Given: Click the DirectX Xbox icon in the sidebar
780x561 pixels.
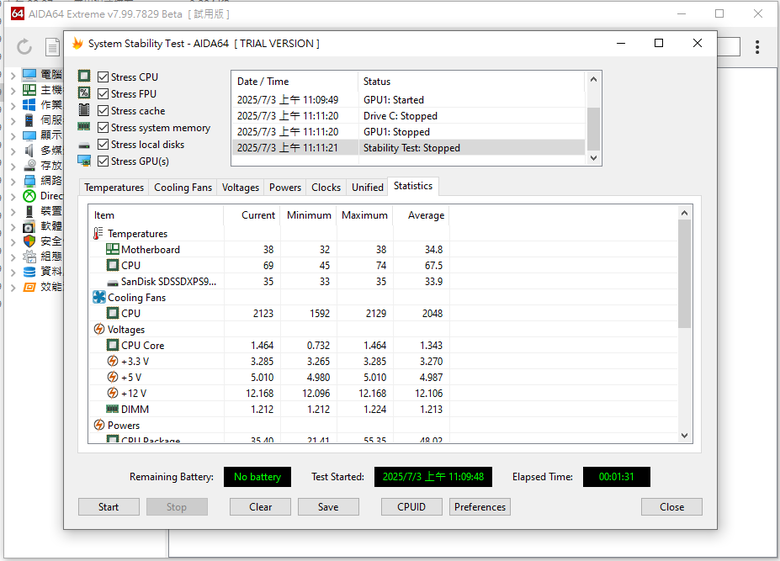Looking at the screenshot, I should 29,196.
